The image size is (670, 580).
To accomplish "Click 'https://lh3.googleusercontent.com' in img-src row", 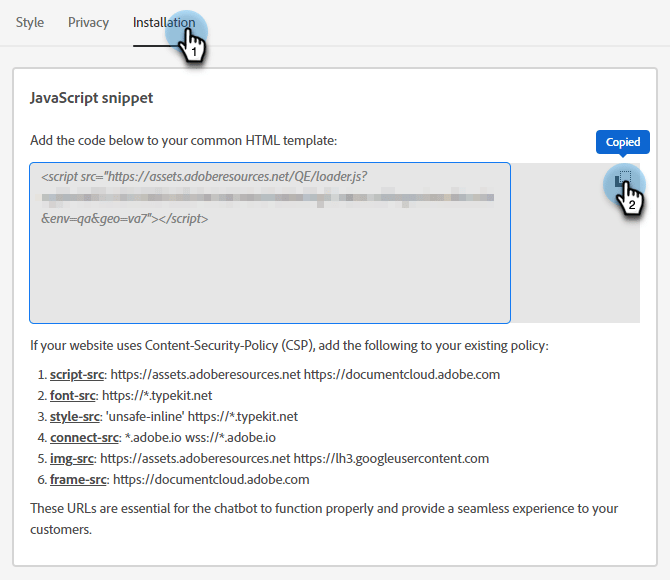I will tap(391, 459).
